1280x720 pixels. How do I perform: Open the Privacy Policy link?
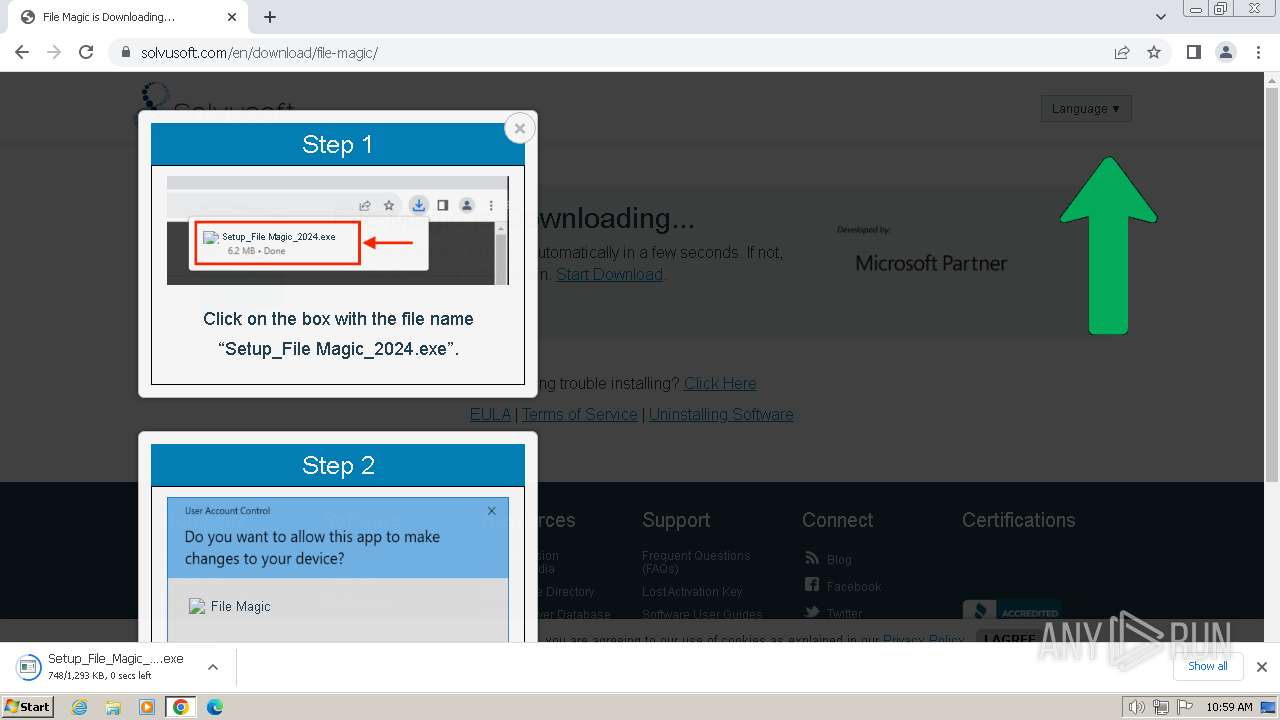[923, 640]
